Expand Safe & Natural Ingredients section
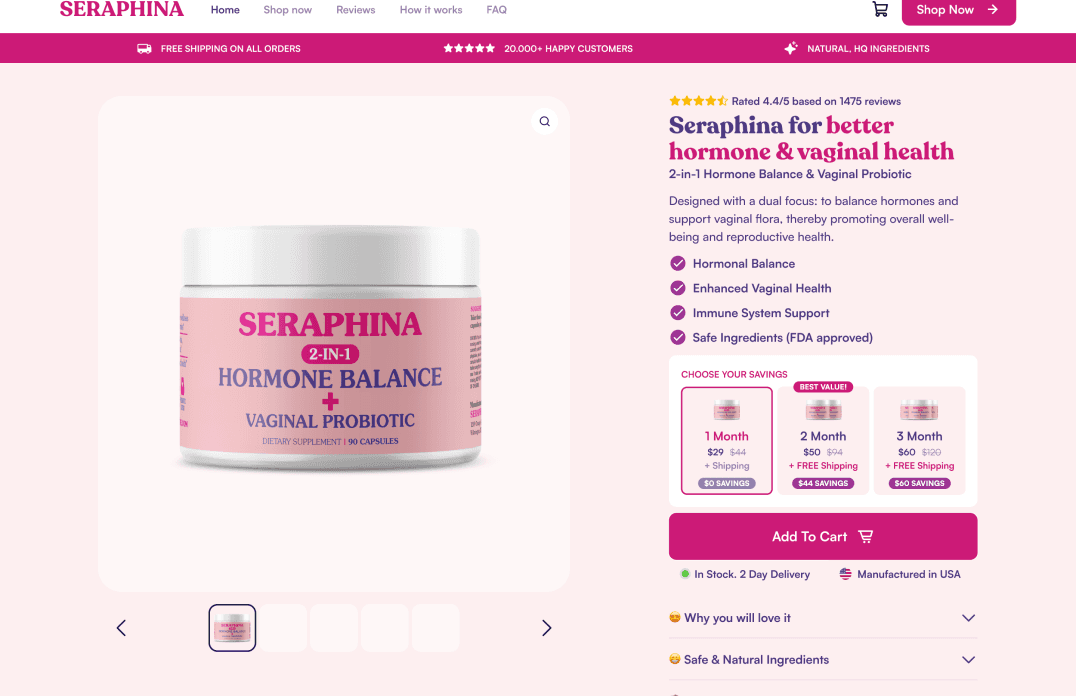This screenshot has width=1076, height=696. point(823,660)
